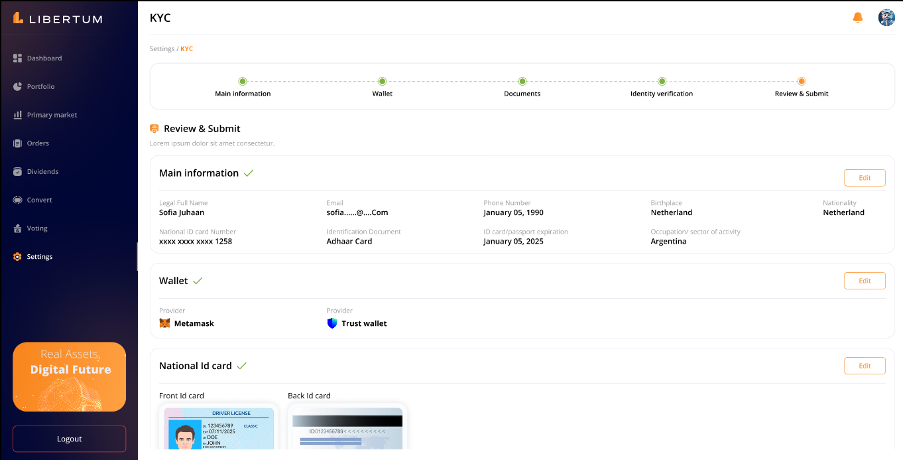Open the Primary market section
Screen dimensions: 904x460
click(51, 115)
